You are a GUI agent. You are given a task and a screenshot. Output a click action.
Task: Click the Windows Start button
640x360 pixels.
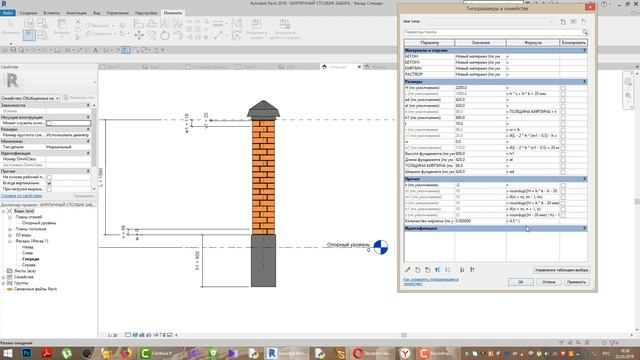tap(8, 353)
